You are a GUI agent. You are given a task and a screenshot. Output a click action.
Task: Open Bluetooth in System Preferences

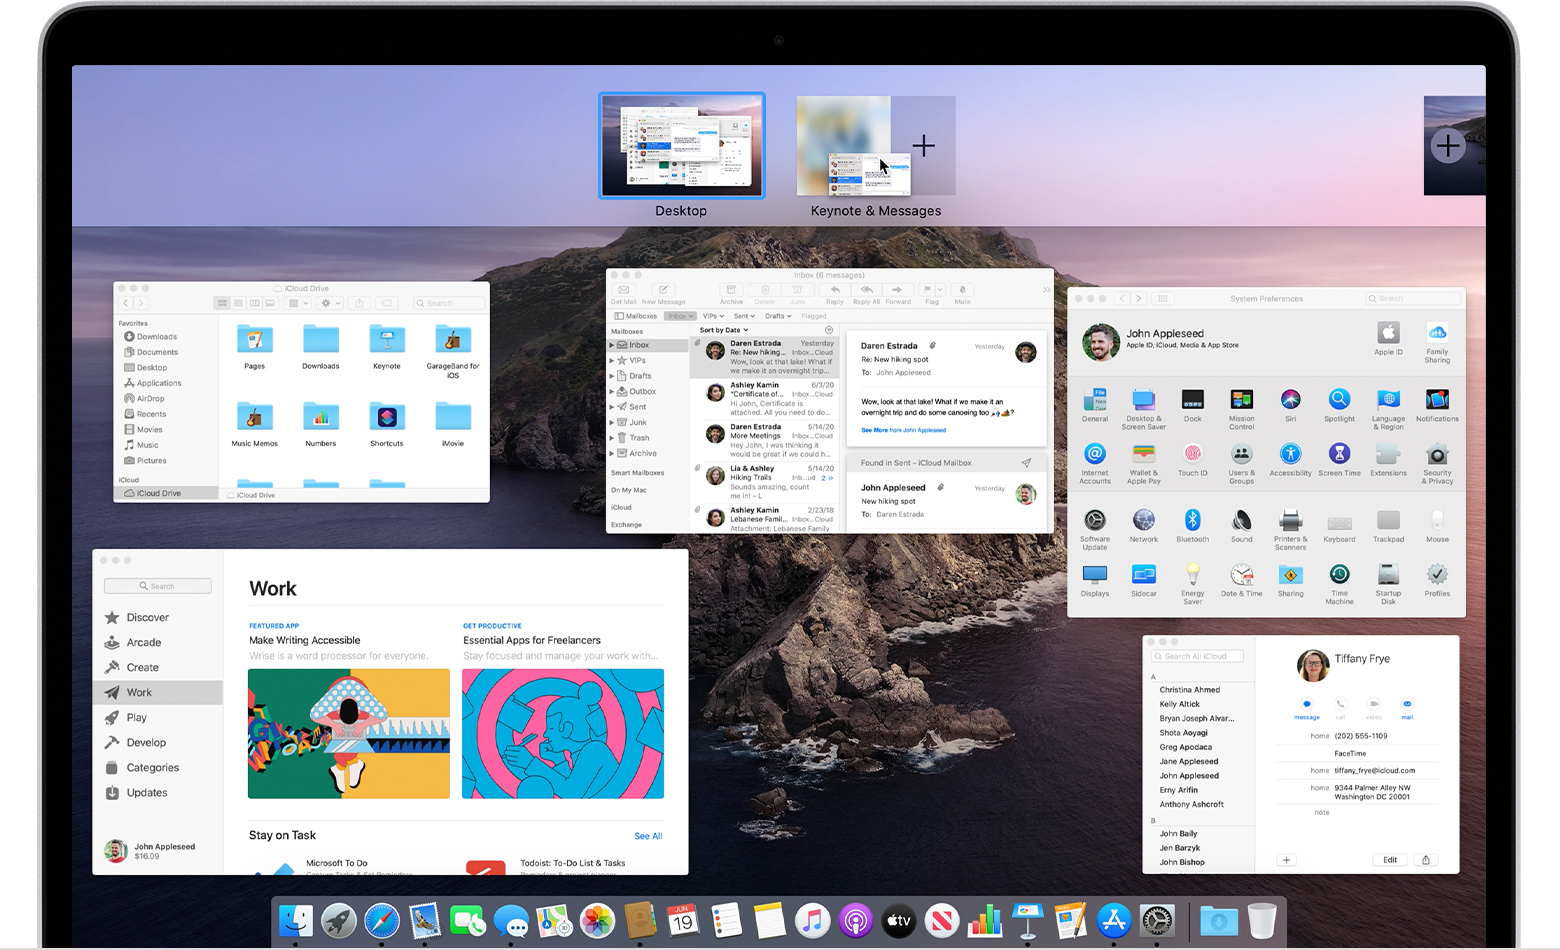1192,521
